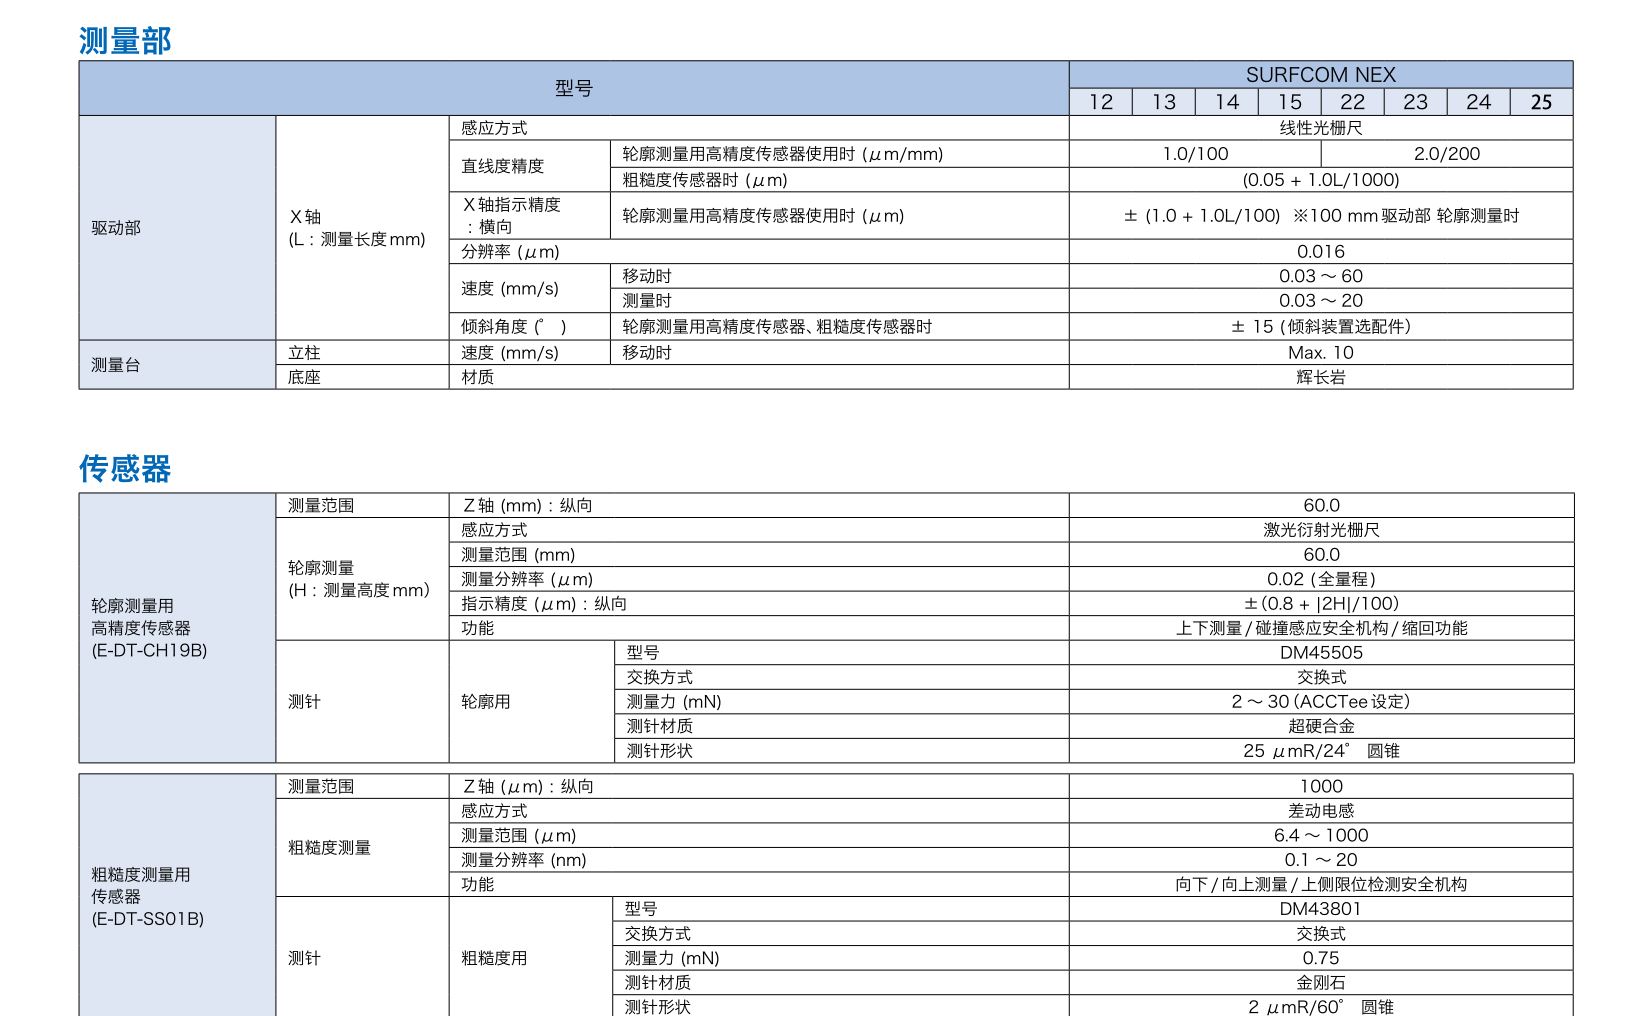Click the 金刚石 stylus material value

[x=1321, y=983]
